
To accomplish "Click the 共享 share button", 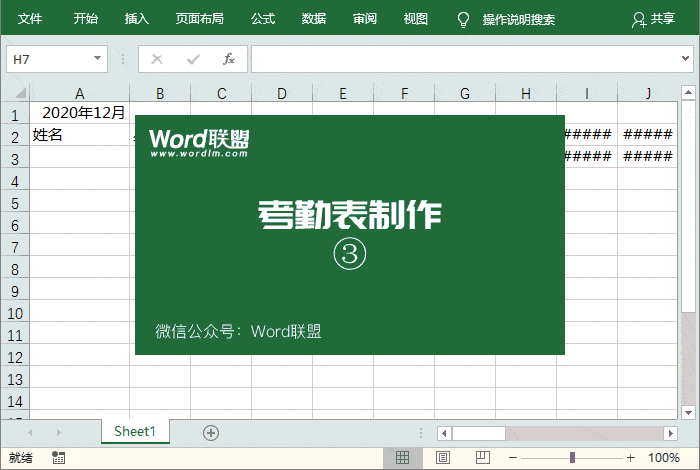I will point(654,19).
